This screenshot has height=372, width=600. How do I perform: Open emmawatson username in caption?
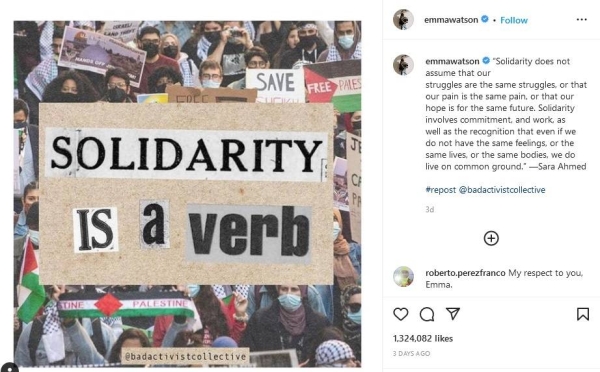coord(452,61)
